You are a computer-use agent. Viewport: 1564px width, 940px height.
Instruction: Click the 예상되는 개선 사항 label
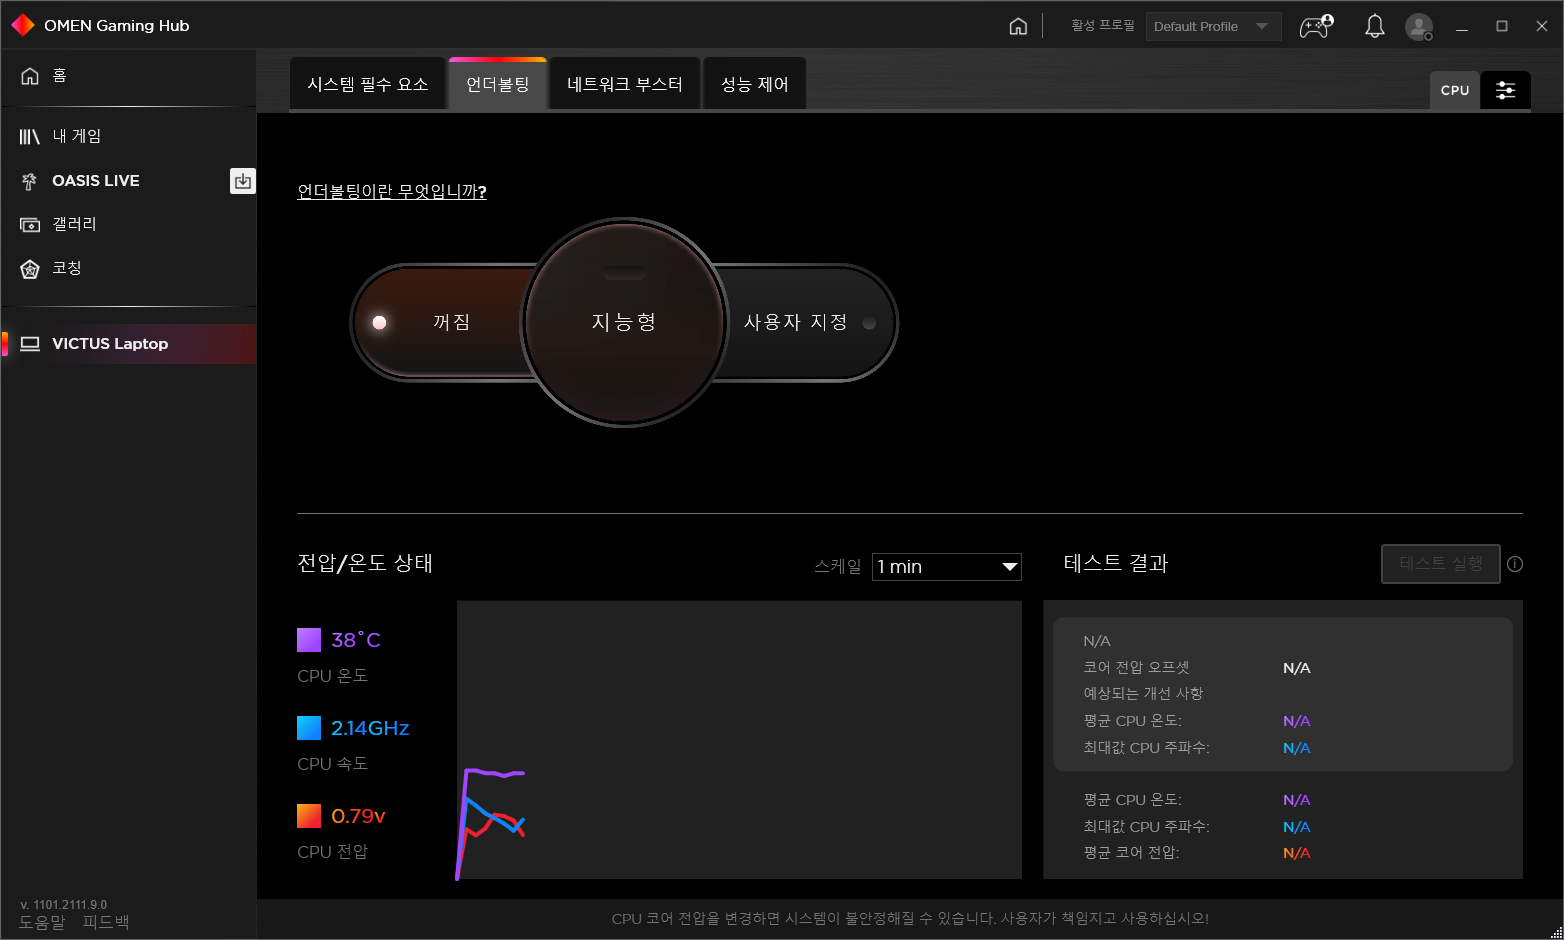pos(1143,694)
